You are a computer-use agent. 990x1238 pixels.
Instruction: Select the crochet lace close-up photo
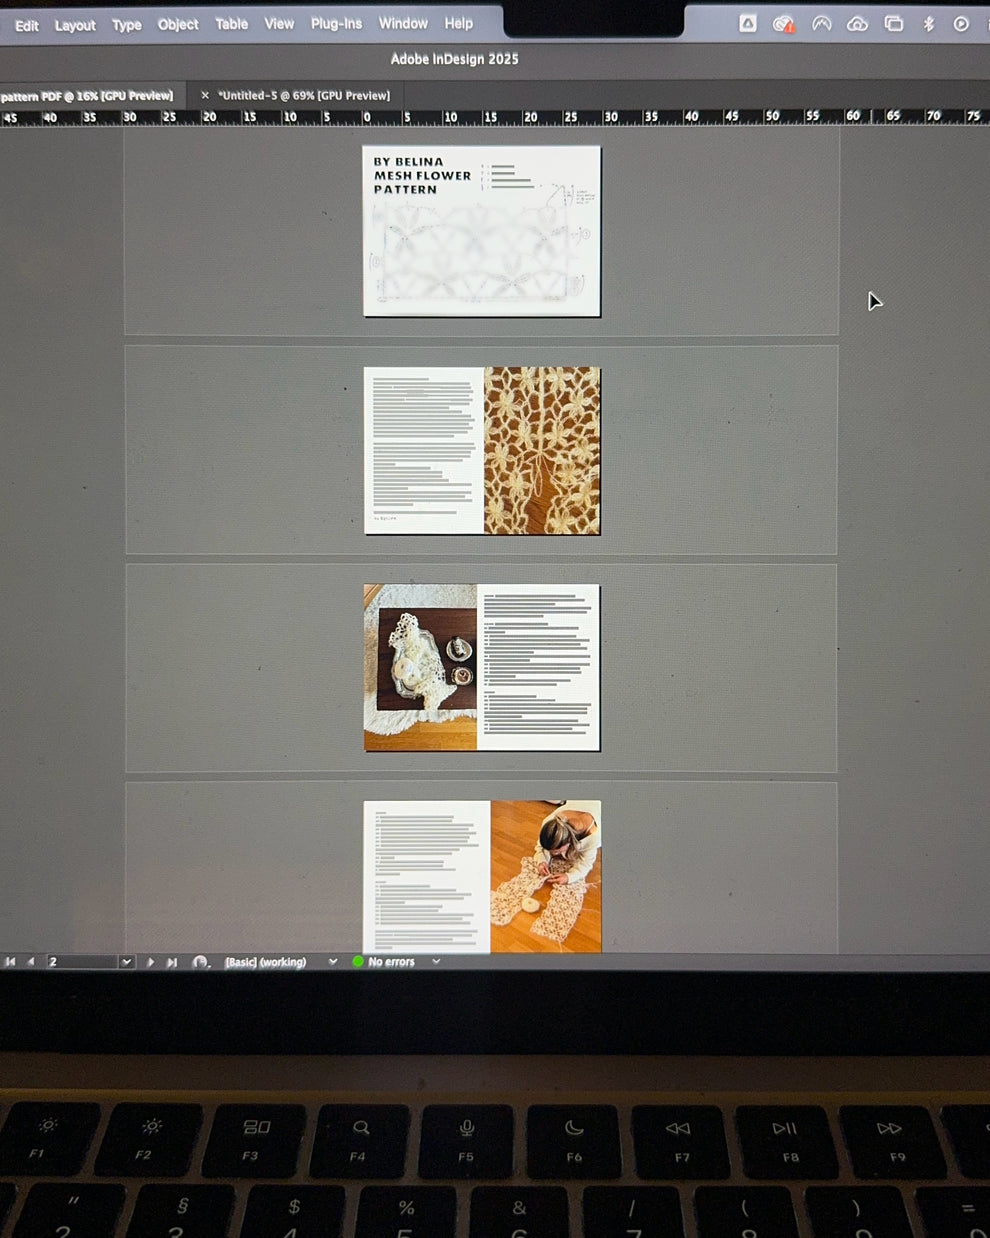tap(542, 450)
